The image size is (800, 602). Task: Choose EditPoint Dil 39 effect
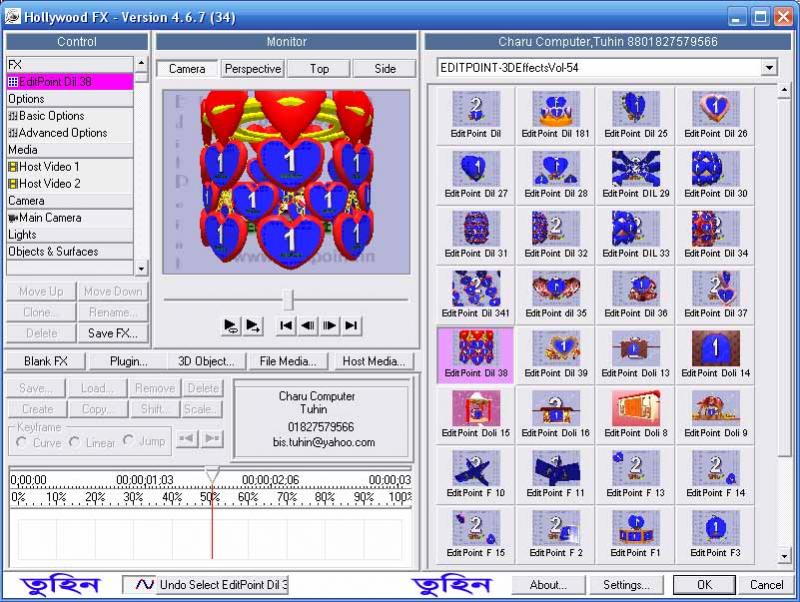tap(555, 355)
